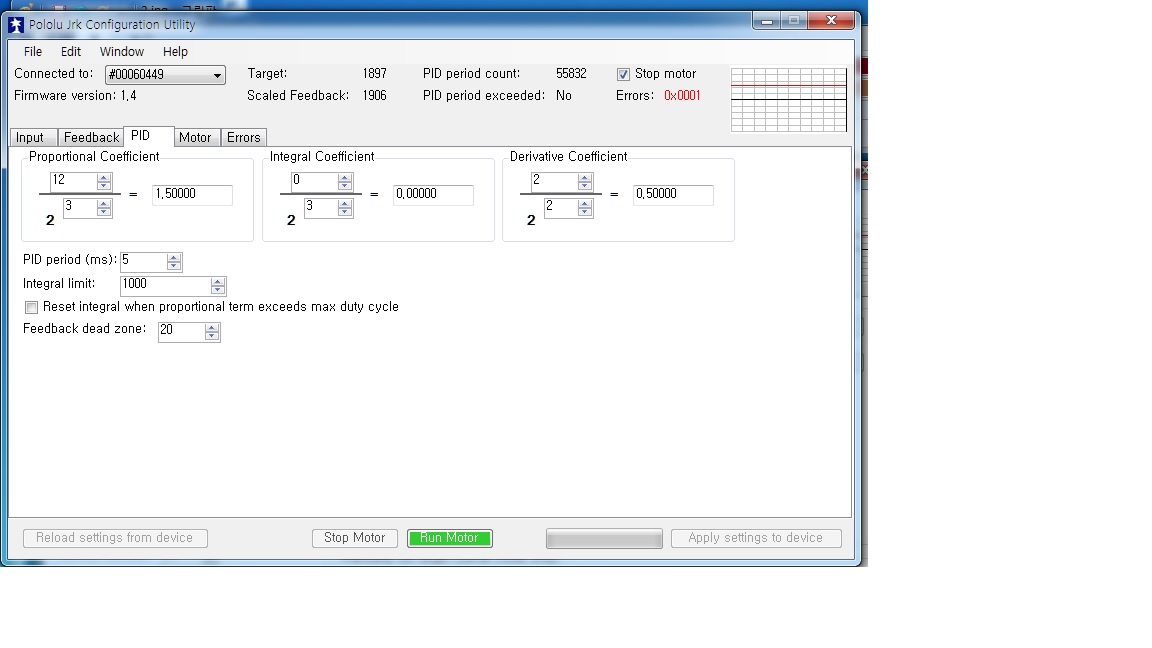Click the Stop Motor button
This screenshot has height=648, width=1152.
355,538
